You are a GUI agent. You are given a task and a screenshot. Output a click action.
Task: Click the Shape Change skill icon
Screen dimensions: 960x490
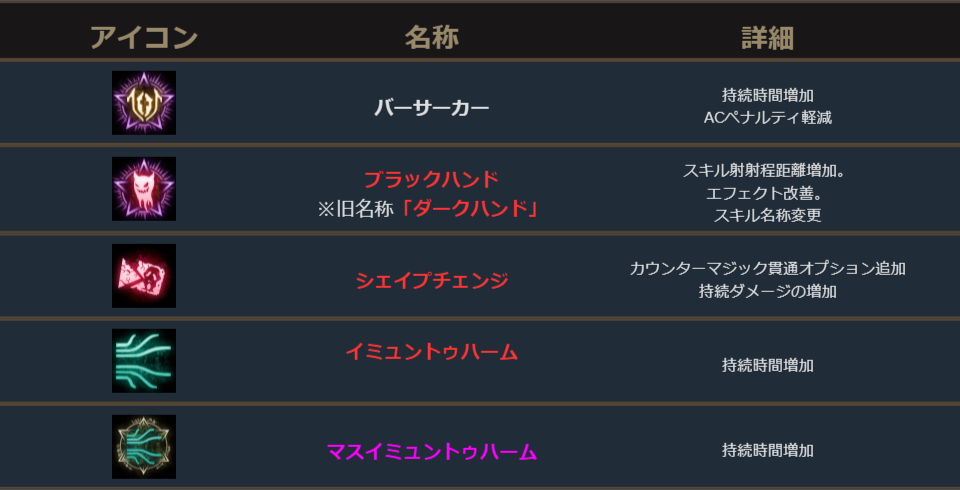tap(144, 275)
